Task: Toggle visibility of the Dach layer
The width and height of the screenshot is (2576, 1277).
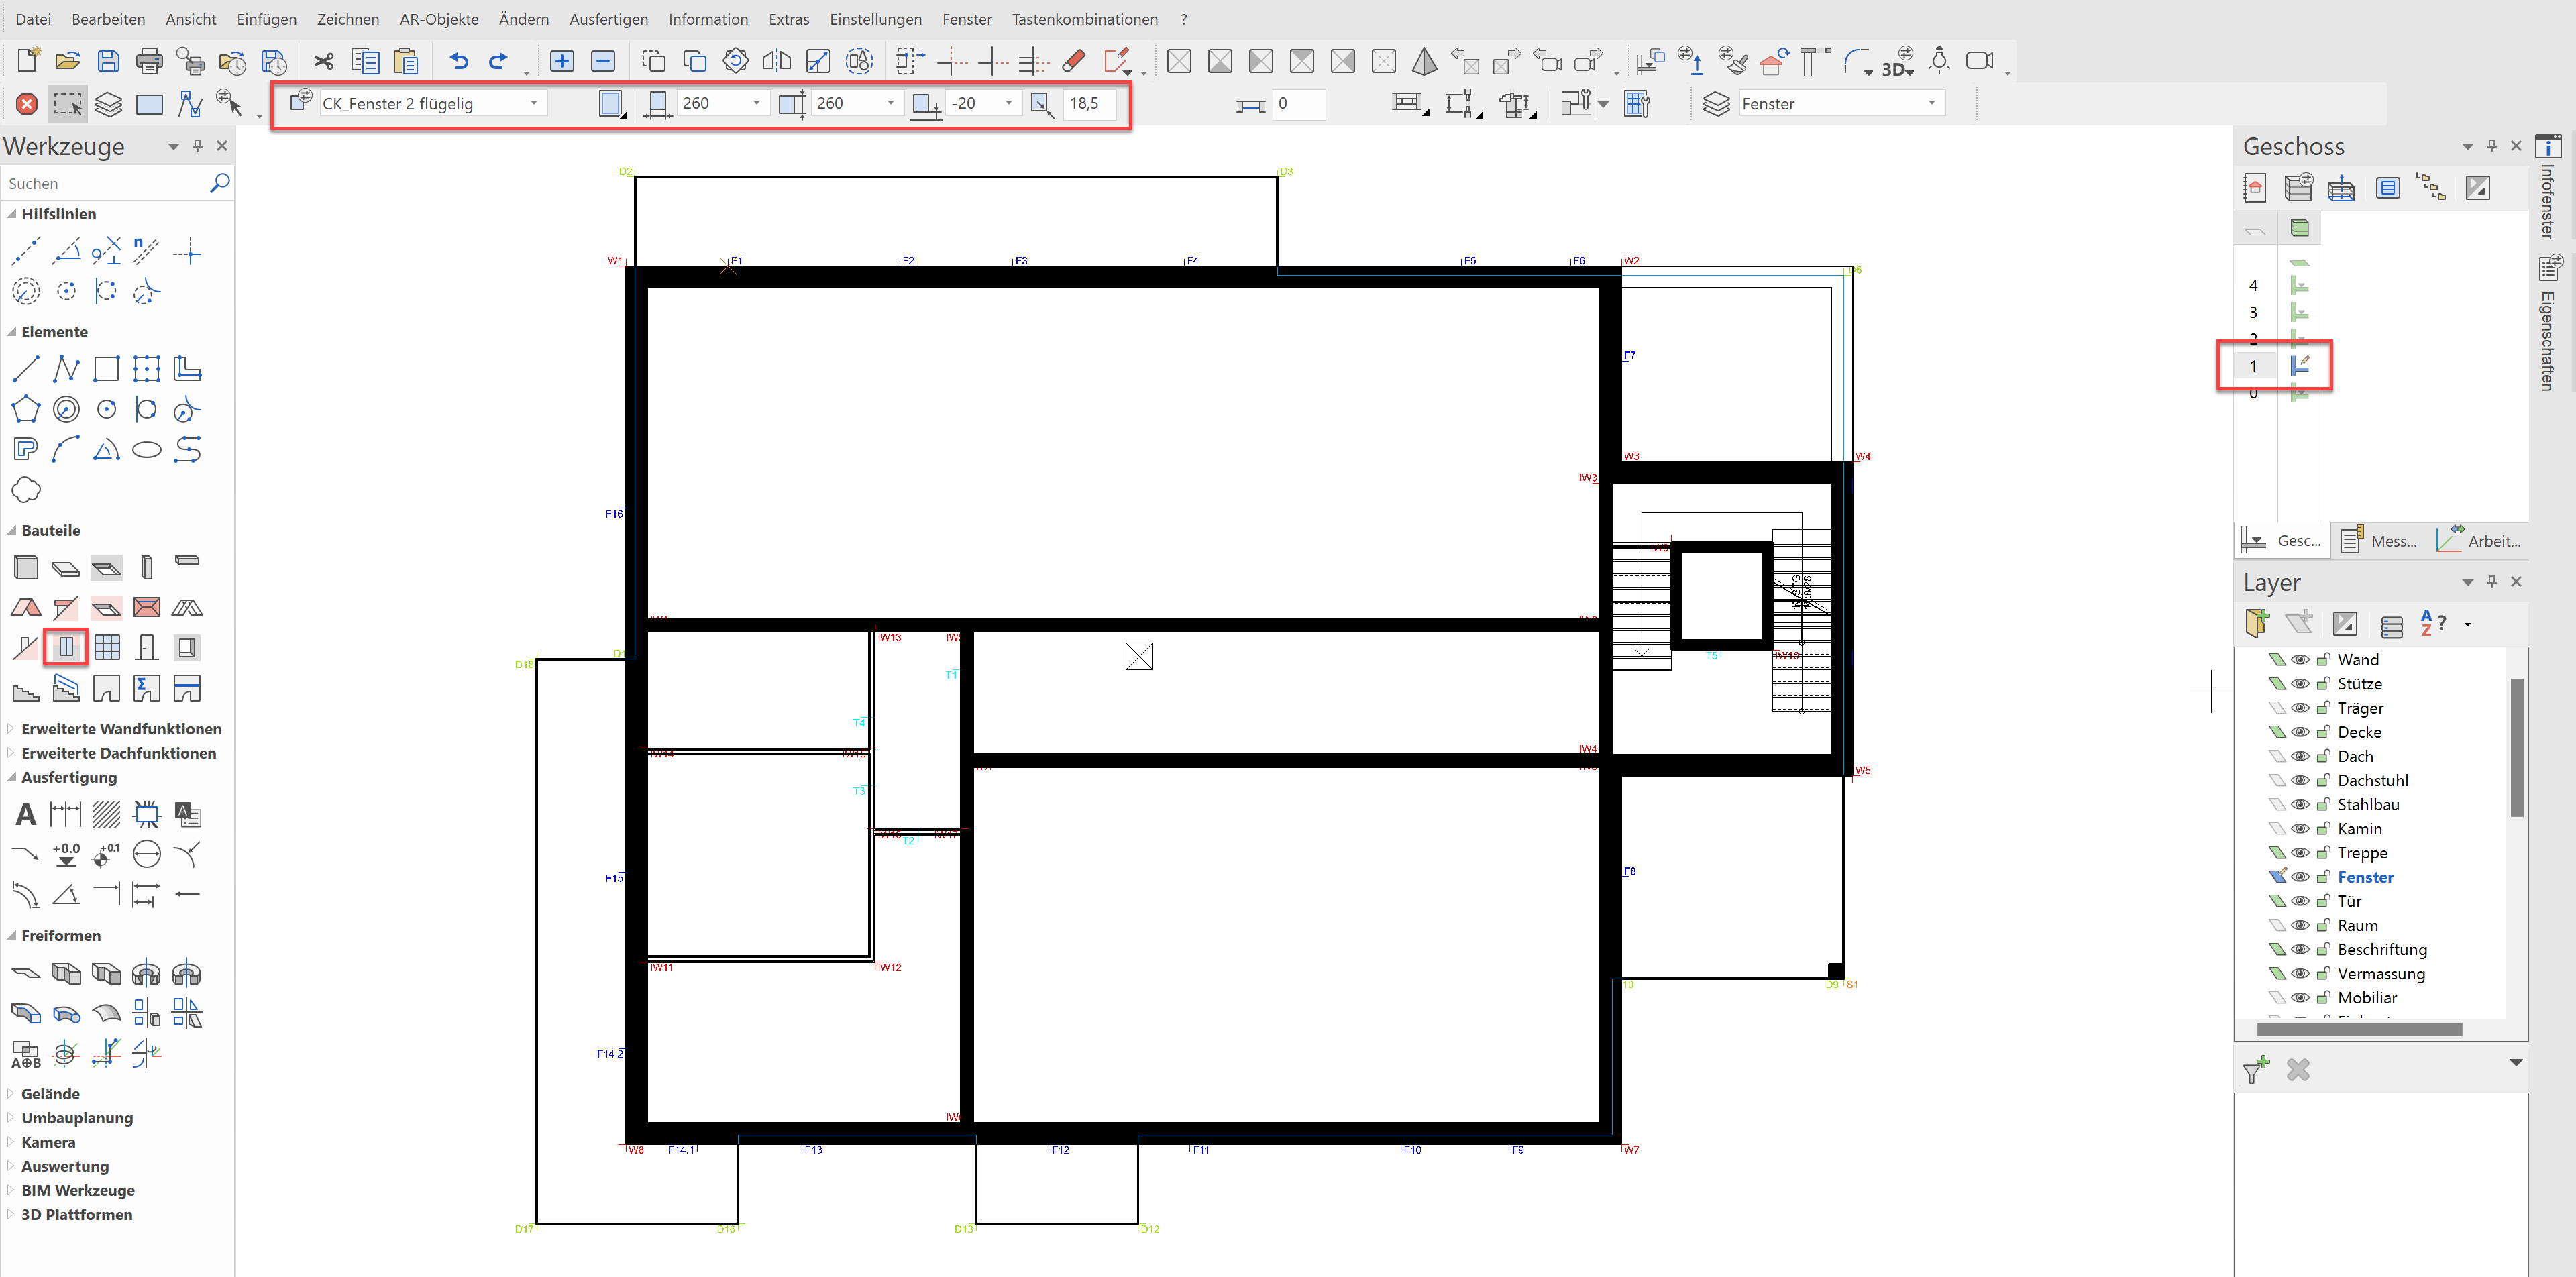Action: coord(2300,756)
